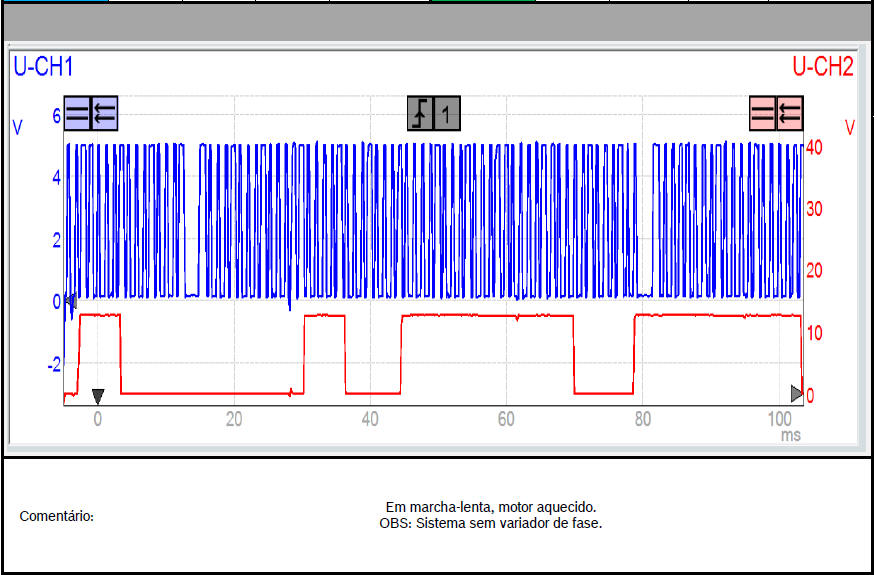Click the blue V unit label for CH1
877x575 pixels.
coord(17,127)
